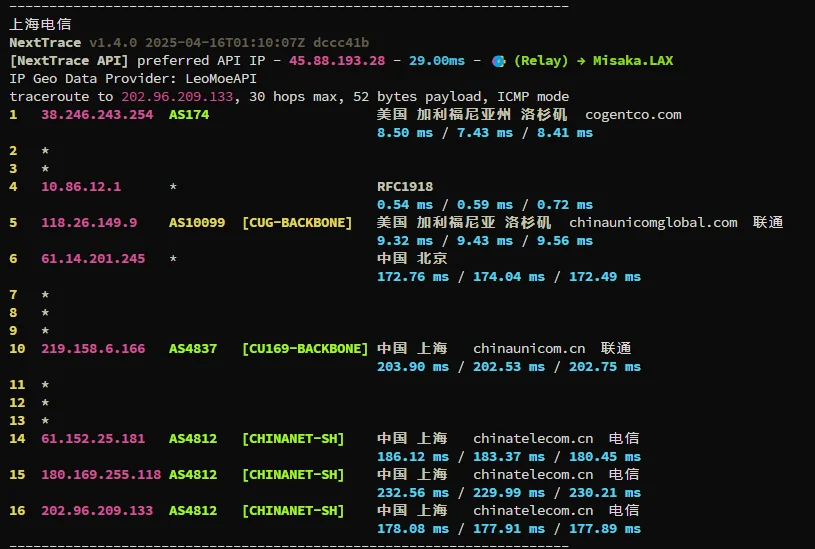Click the [CU169-BACKBONE] tag
The image size is (815, 549).
305,349
